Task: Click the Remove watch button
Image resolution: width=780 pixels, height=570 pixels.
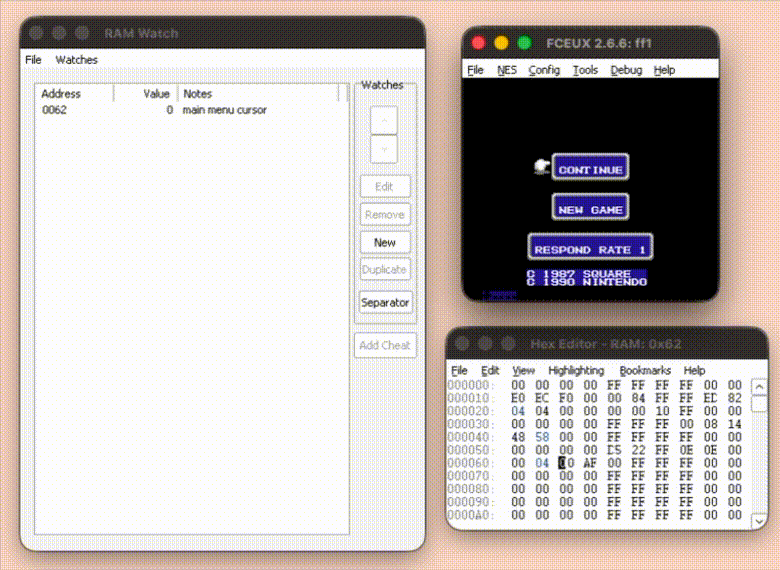Action: [x=385, y=215]
